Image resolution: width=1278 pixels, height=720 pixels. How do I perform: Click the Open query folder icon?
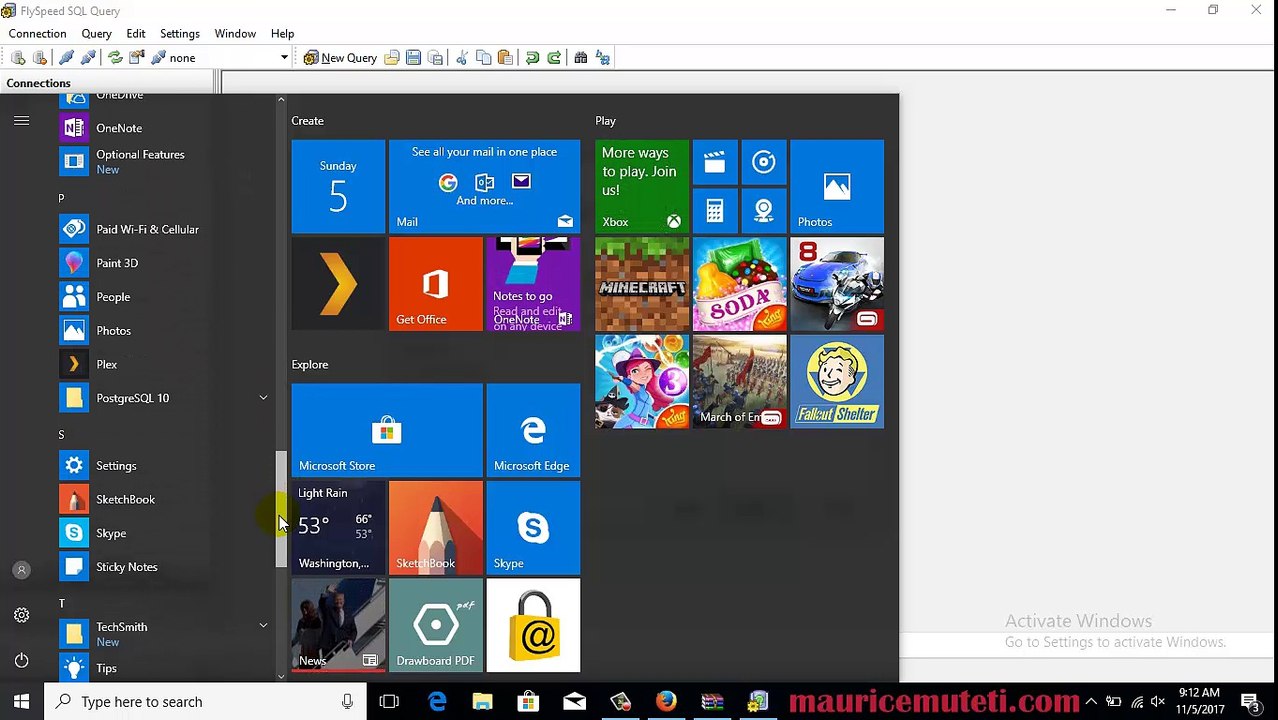(392, 58)
